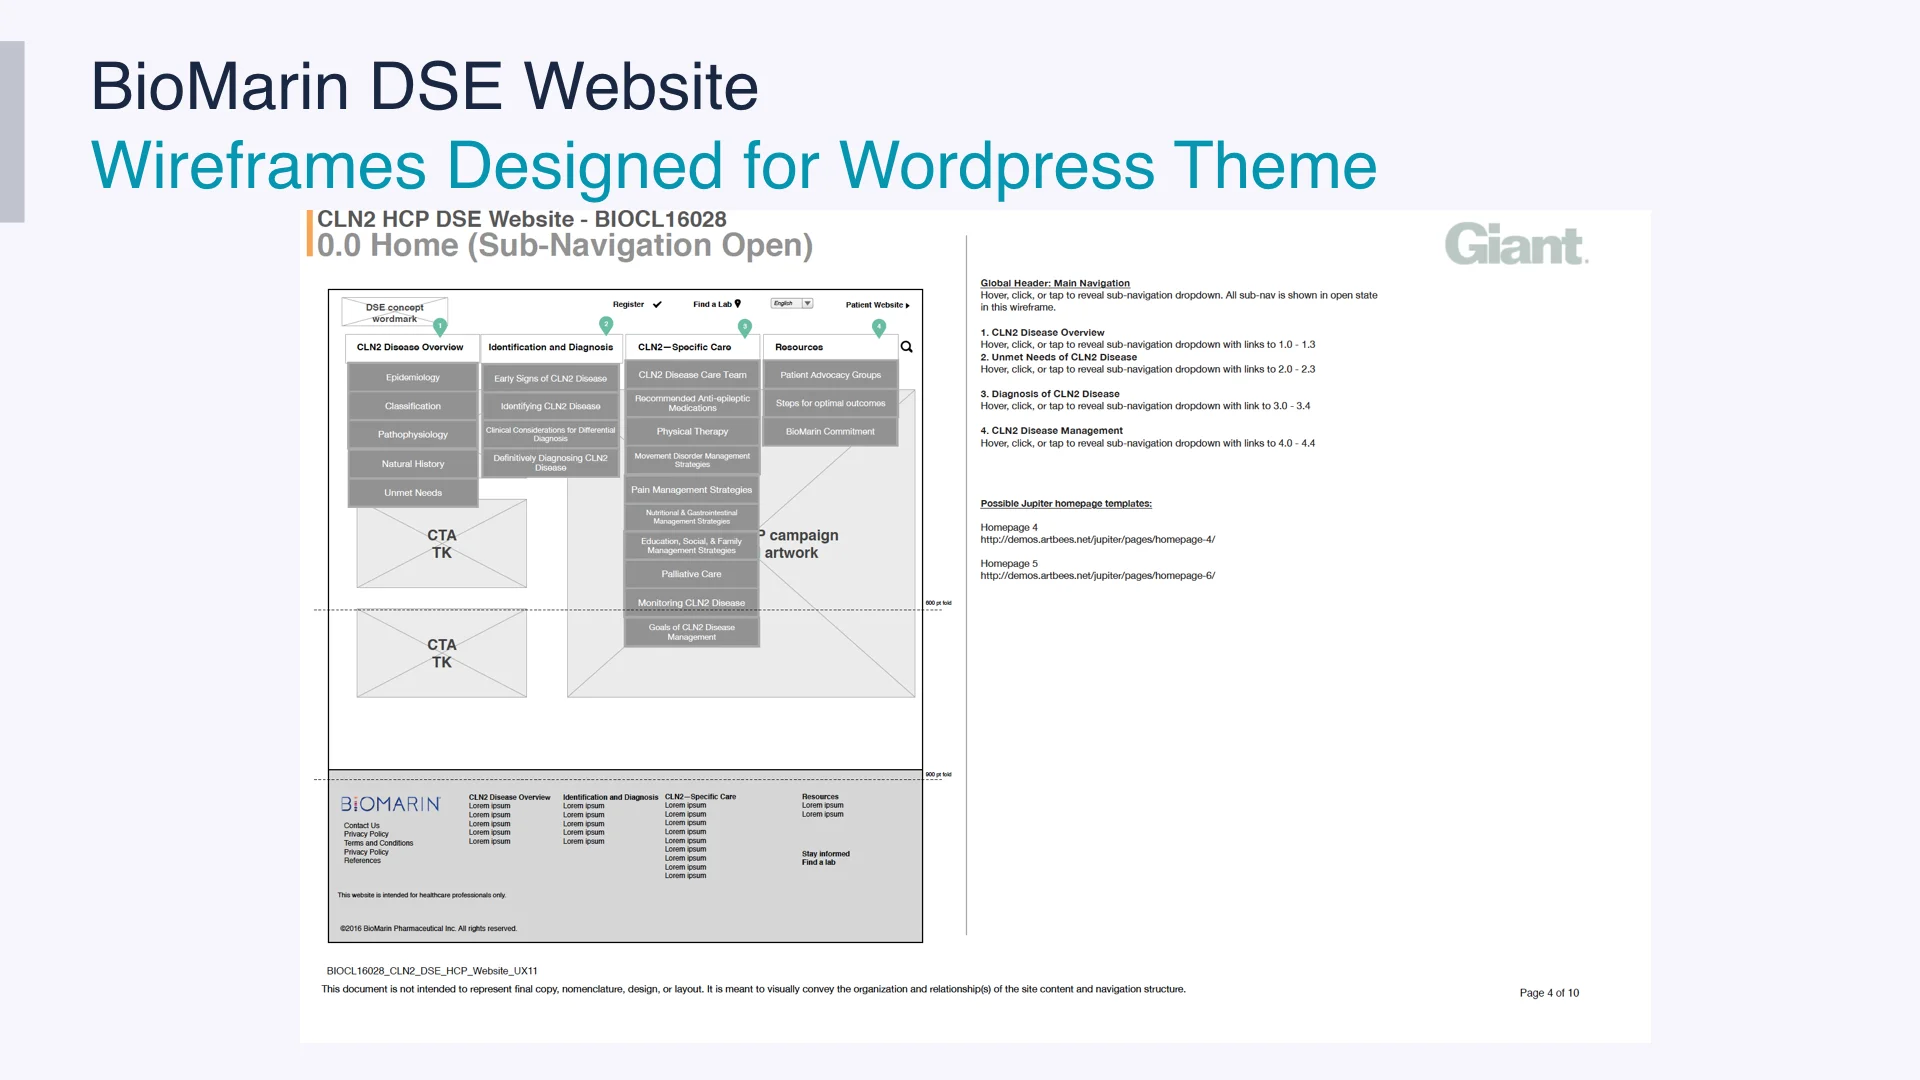Click the upper CTA TK placeholder
Screen dimensions: 1920x1080
click(x=441, y=544)
